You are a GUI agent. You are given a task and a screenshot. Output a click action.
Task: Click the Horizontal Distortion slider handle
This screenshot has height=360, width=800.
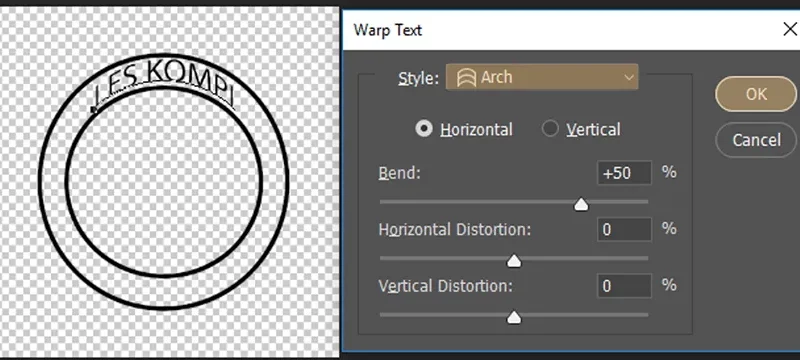coord(514,261)
